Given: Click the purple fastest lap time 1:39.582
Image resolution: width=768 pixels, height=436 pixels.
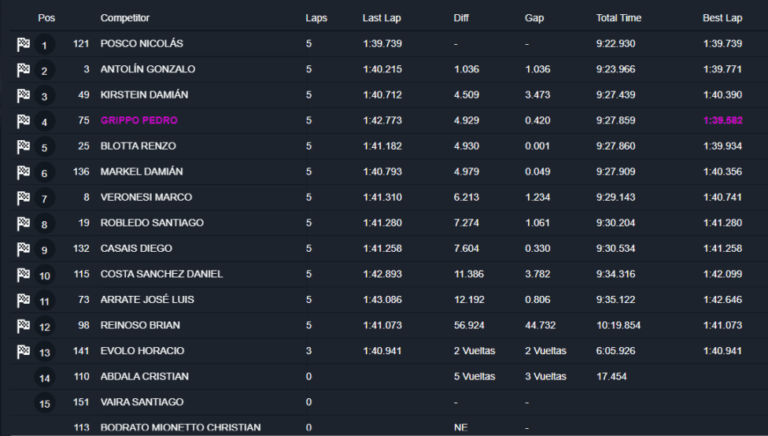Looking at the screenshot, I should point(722,121).
